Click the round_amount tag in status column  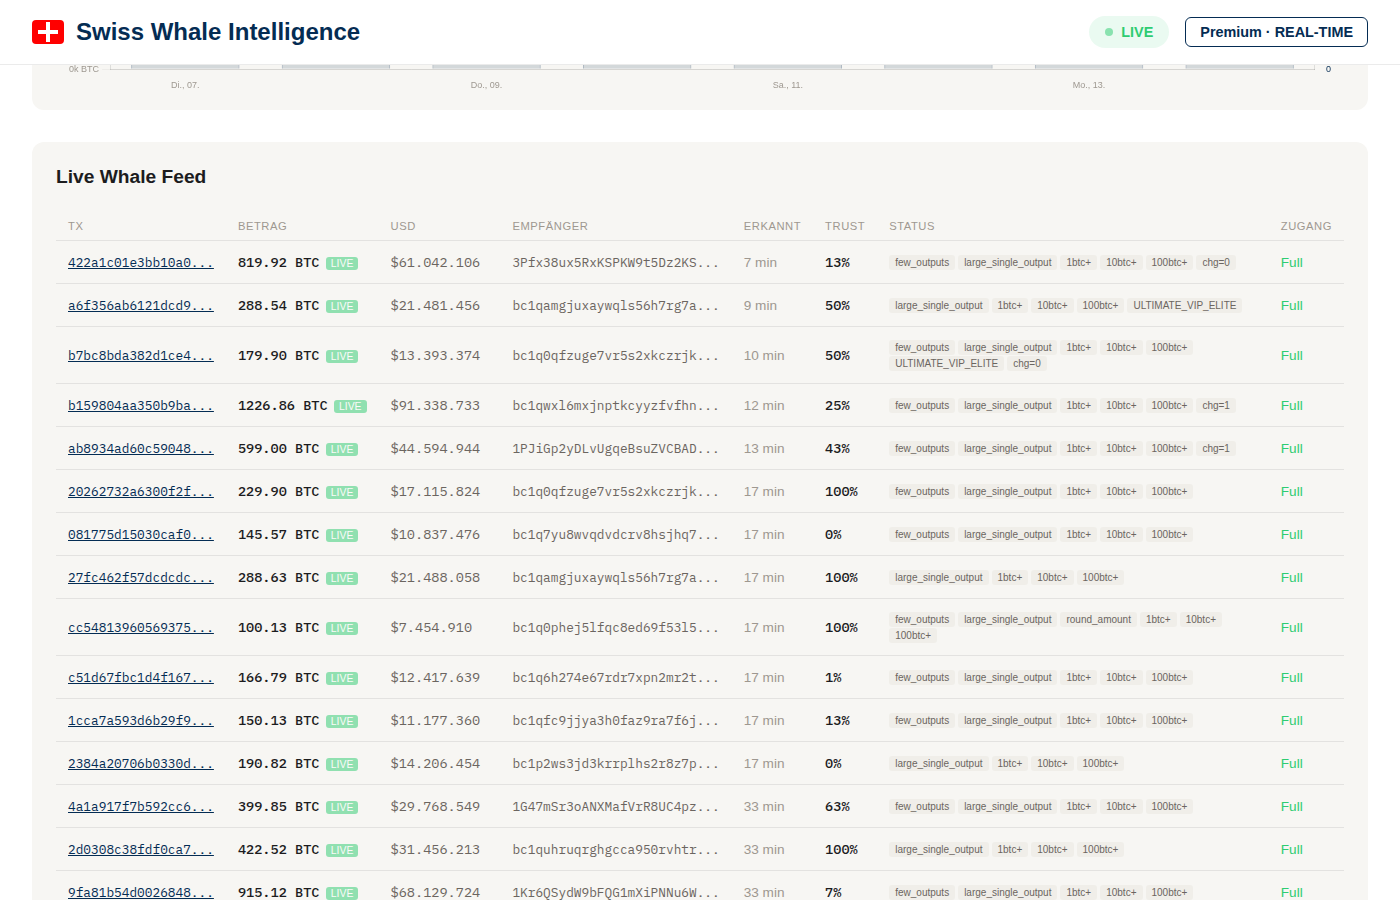pyautogui.click(x=1098, y=620)
